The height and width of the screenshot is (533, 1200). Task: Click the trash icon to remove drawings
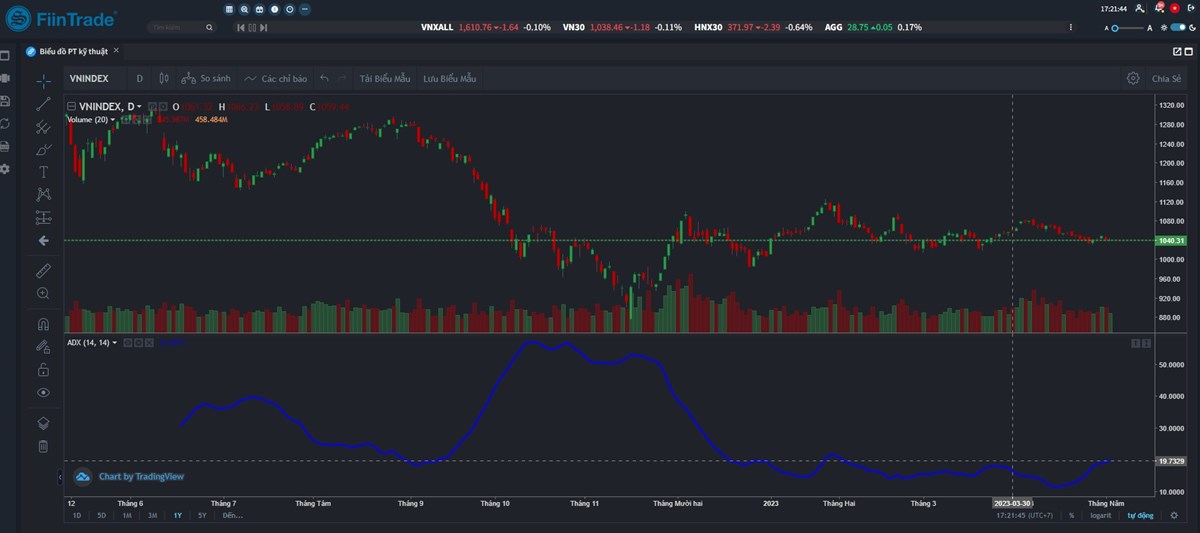point(43,446)
